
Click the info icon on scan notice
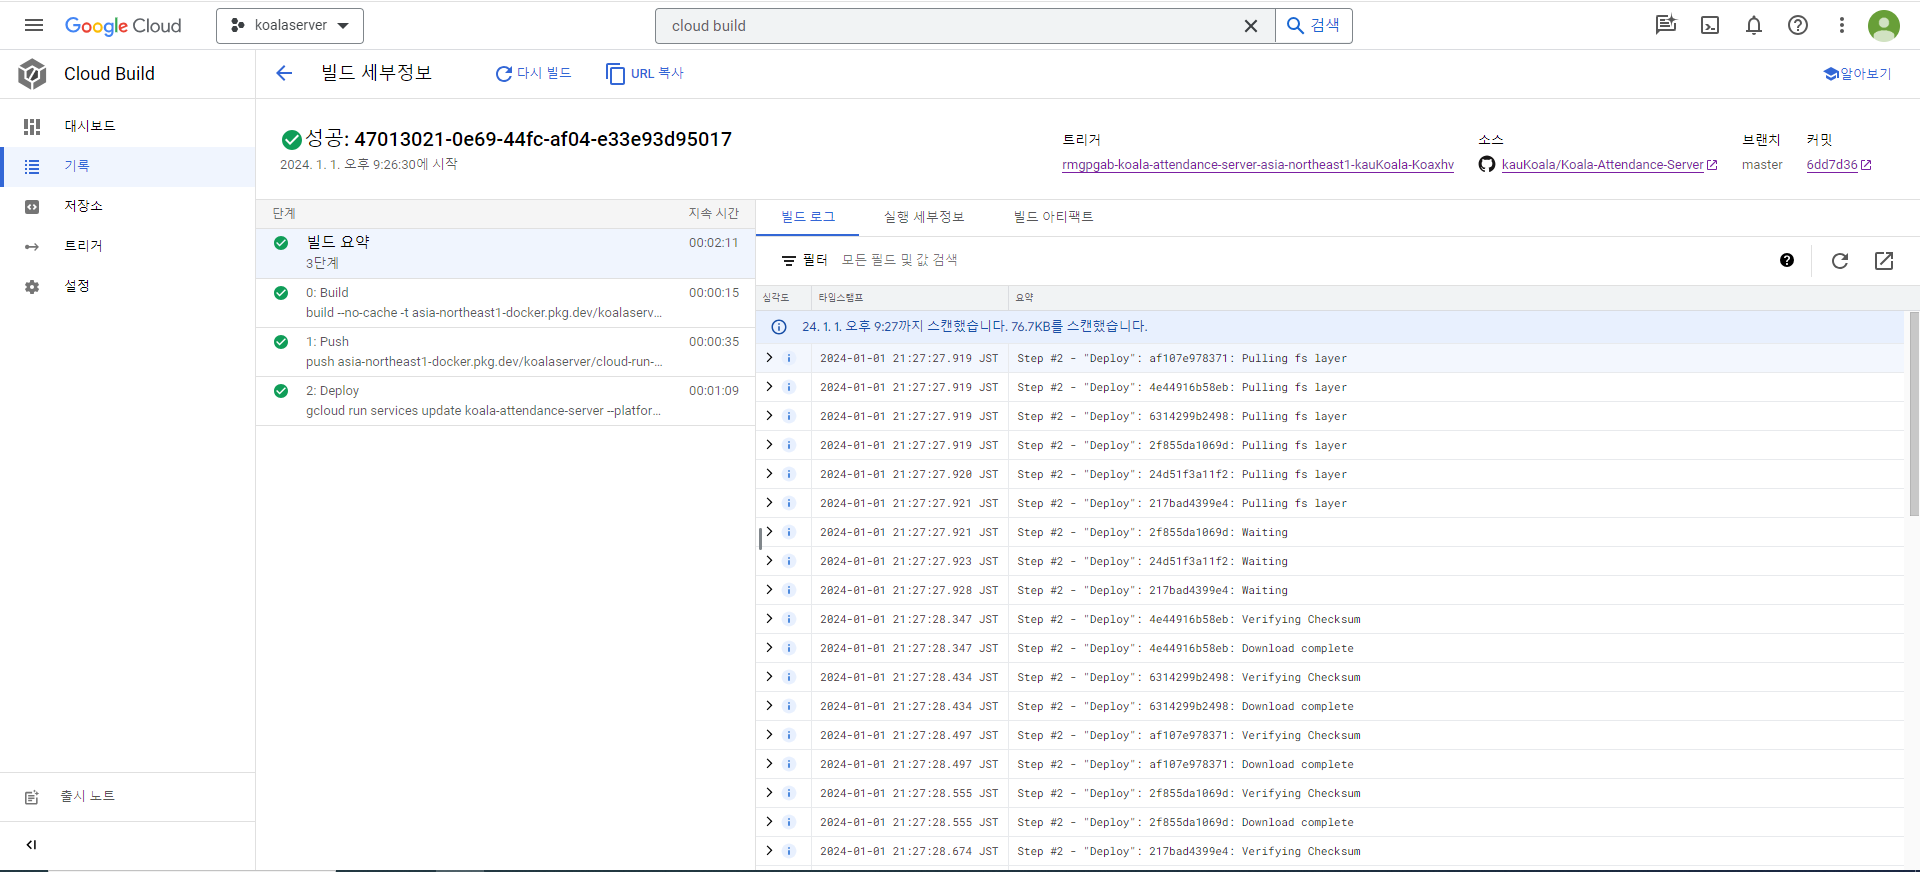778,327
